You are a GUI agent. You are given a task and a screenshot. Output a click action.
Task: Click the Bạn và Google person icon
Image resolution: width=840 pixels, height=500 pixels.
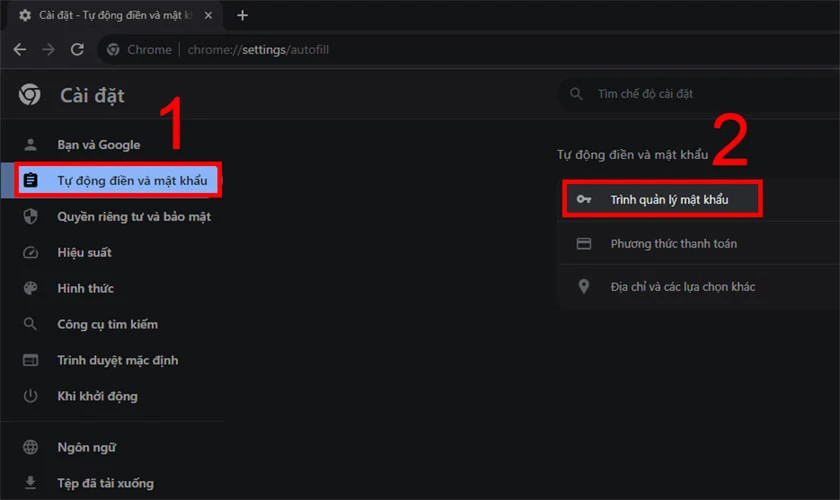click(x=30, y=145)
